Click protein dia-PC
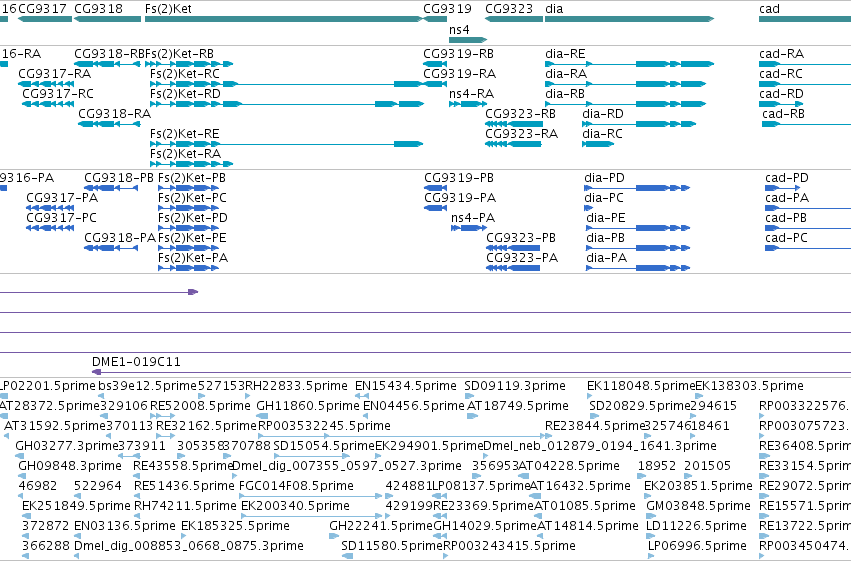The image size is (851, 561). [x=604, y=198]
